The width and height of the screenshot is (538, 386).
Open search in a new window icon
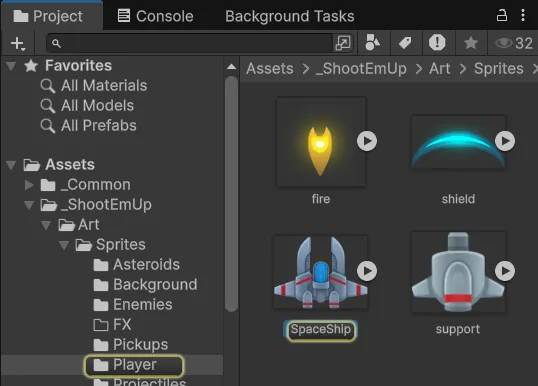[343, 43]
